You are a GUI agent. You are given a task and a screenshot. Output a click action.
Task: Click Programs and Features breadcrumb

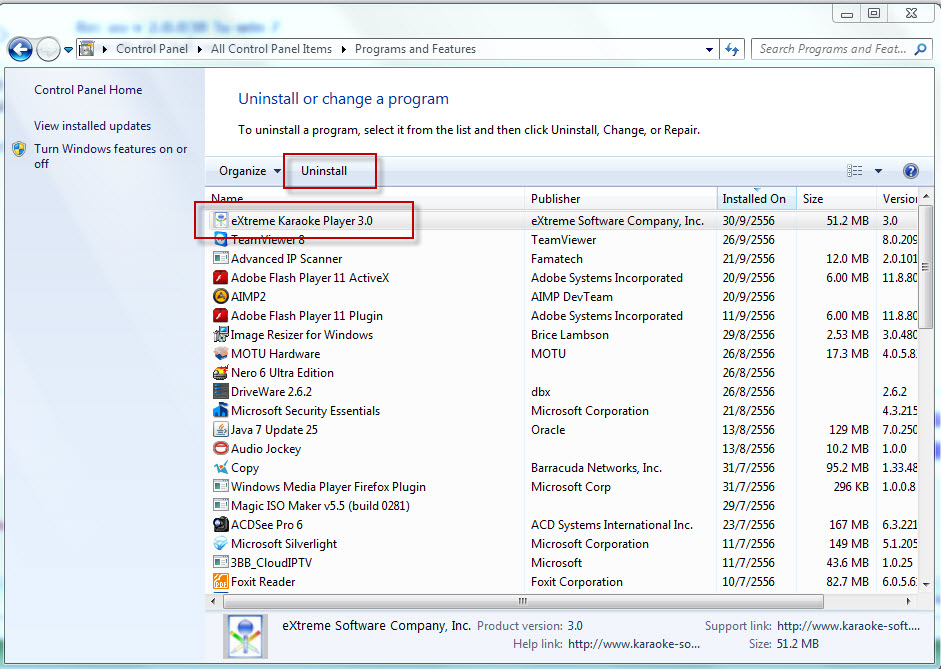coord(415,49)
